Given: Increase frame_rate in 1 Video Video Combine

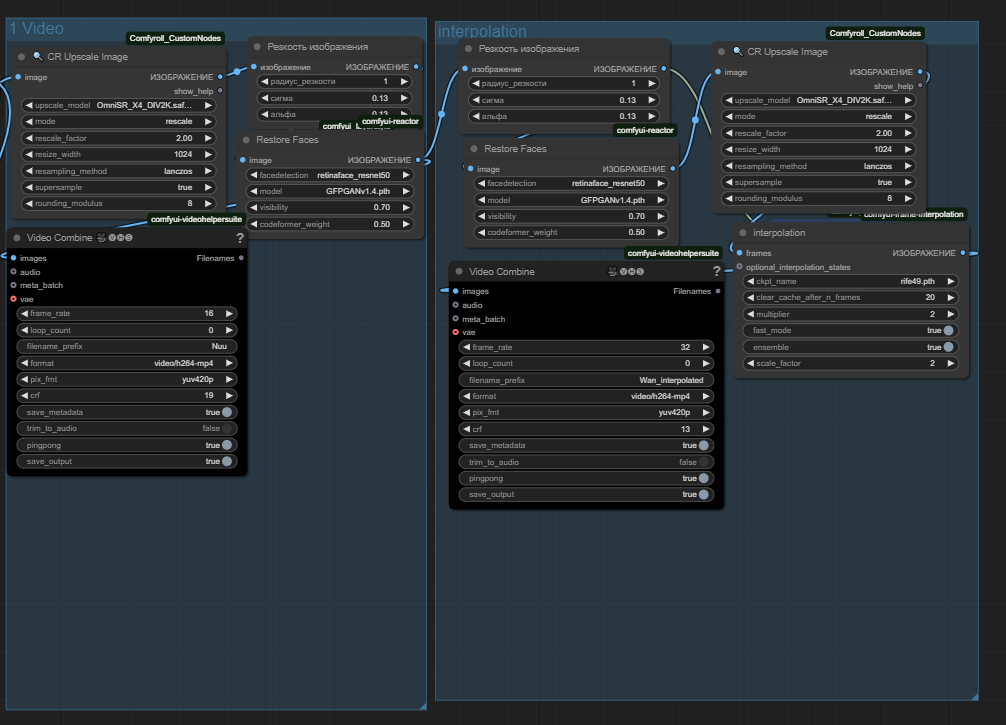Looking at the screenshot, I should [229, 314].
